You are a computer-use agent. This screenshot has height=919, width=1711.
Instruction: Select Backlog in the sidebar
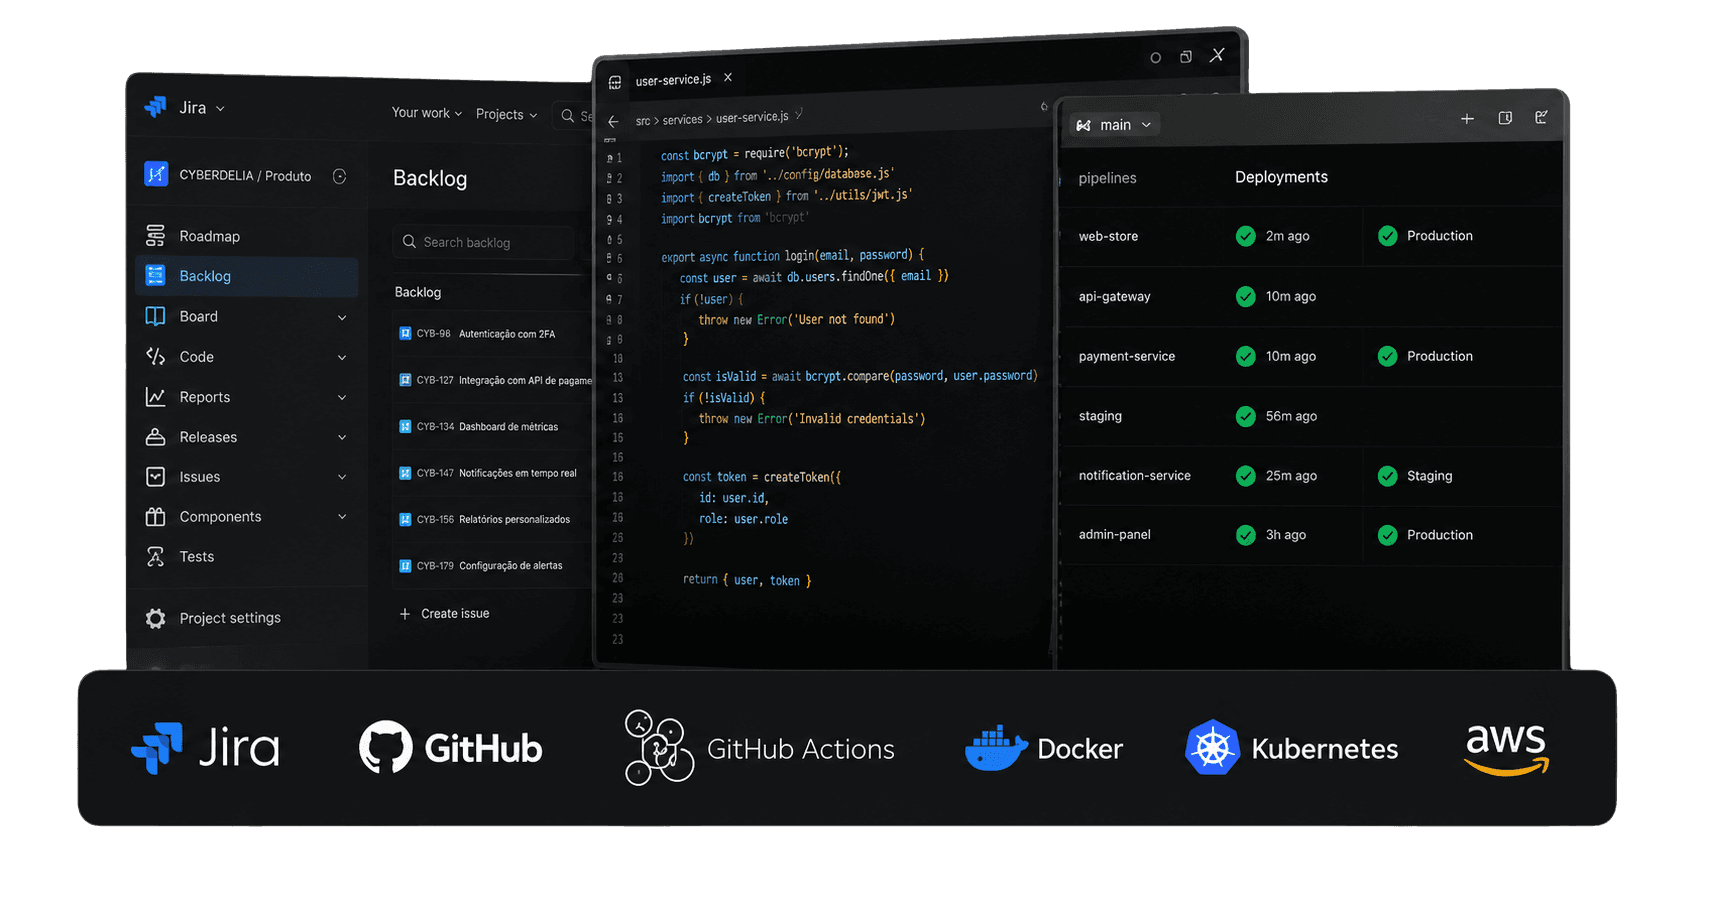coord(246,276)
